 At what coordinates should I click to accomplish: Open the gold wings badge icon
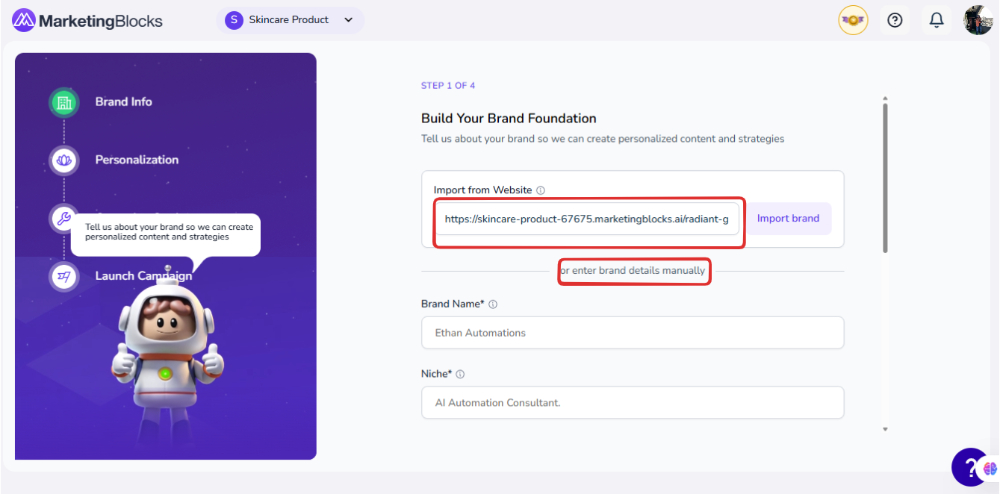(x=853, y=20)
